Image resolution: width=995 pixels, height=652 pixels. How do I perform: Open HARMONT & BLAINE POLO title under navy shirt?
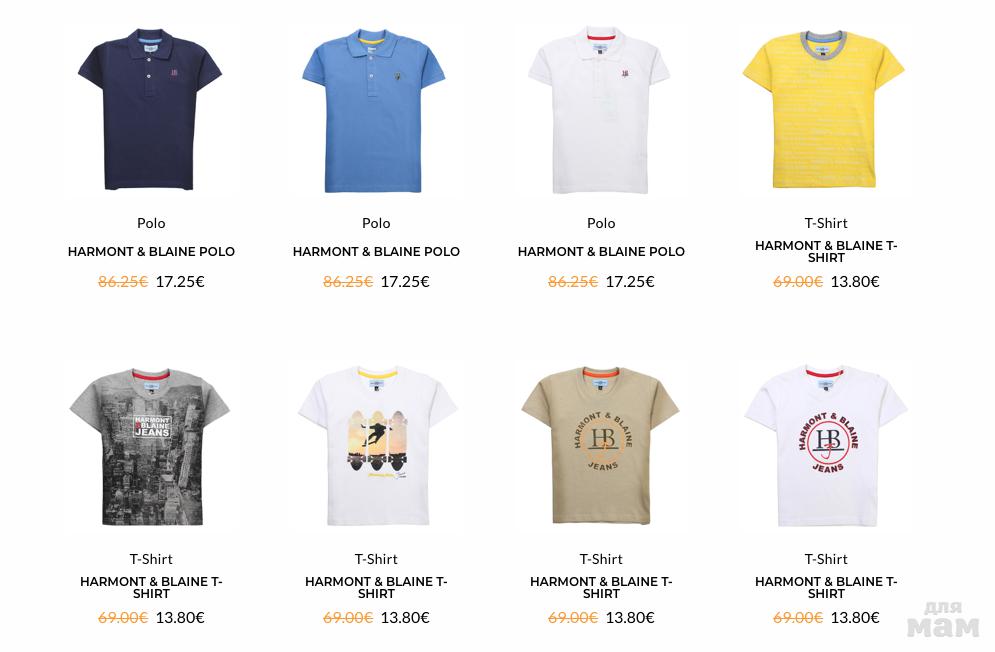coord(151,251)
